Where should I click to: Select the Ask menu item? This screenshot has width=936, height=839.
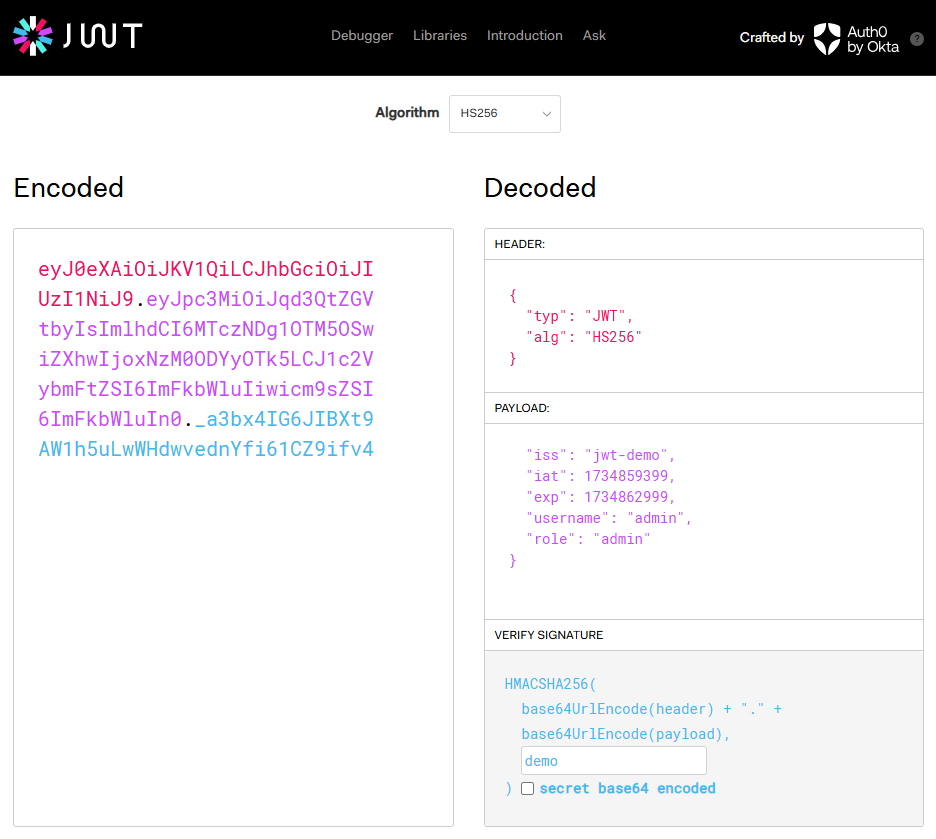(x=594, y=36)
